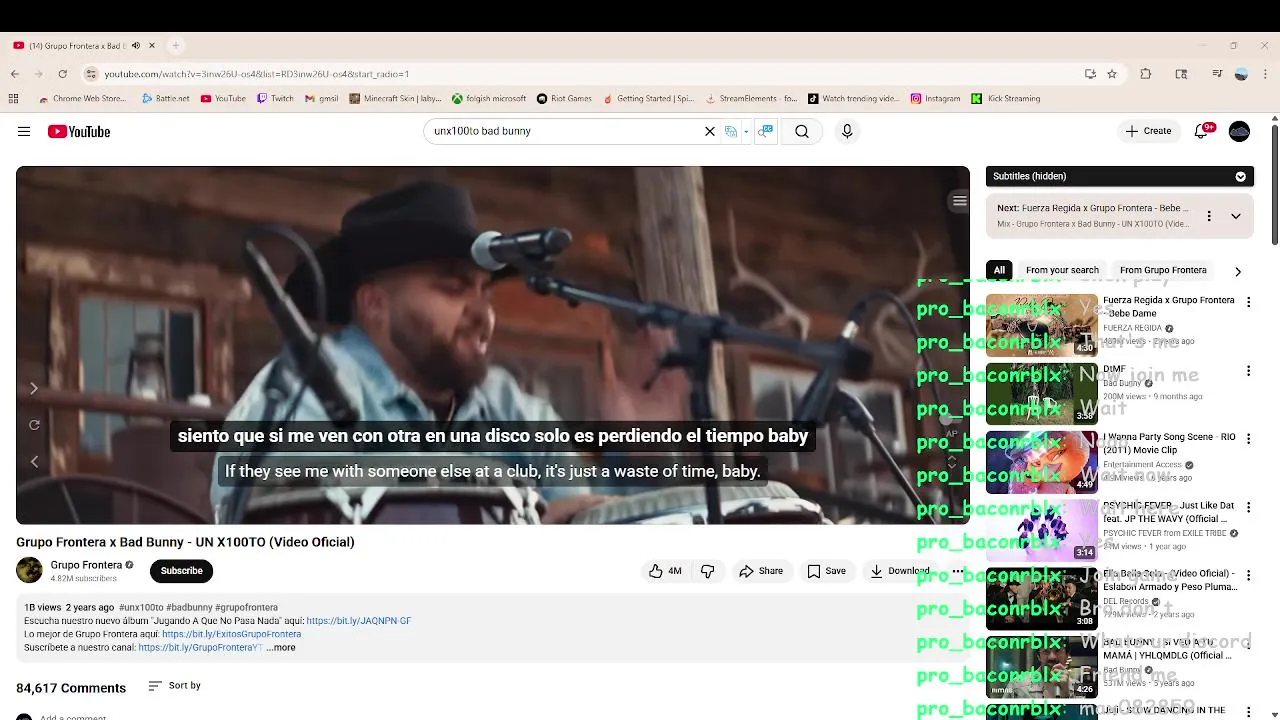
Task: Open account avatar menu in YouTube
Action: (x=1239, y=131)
